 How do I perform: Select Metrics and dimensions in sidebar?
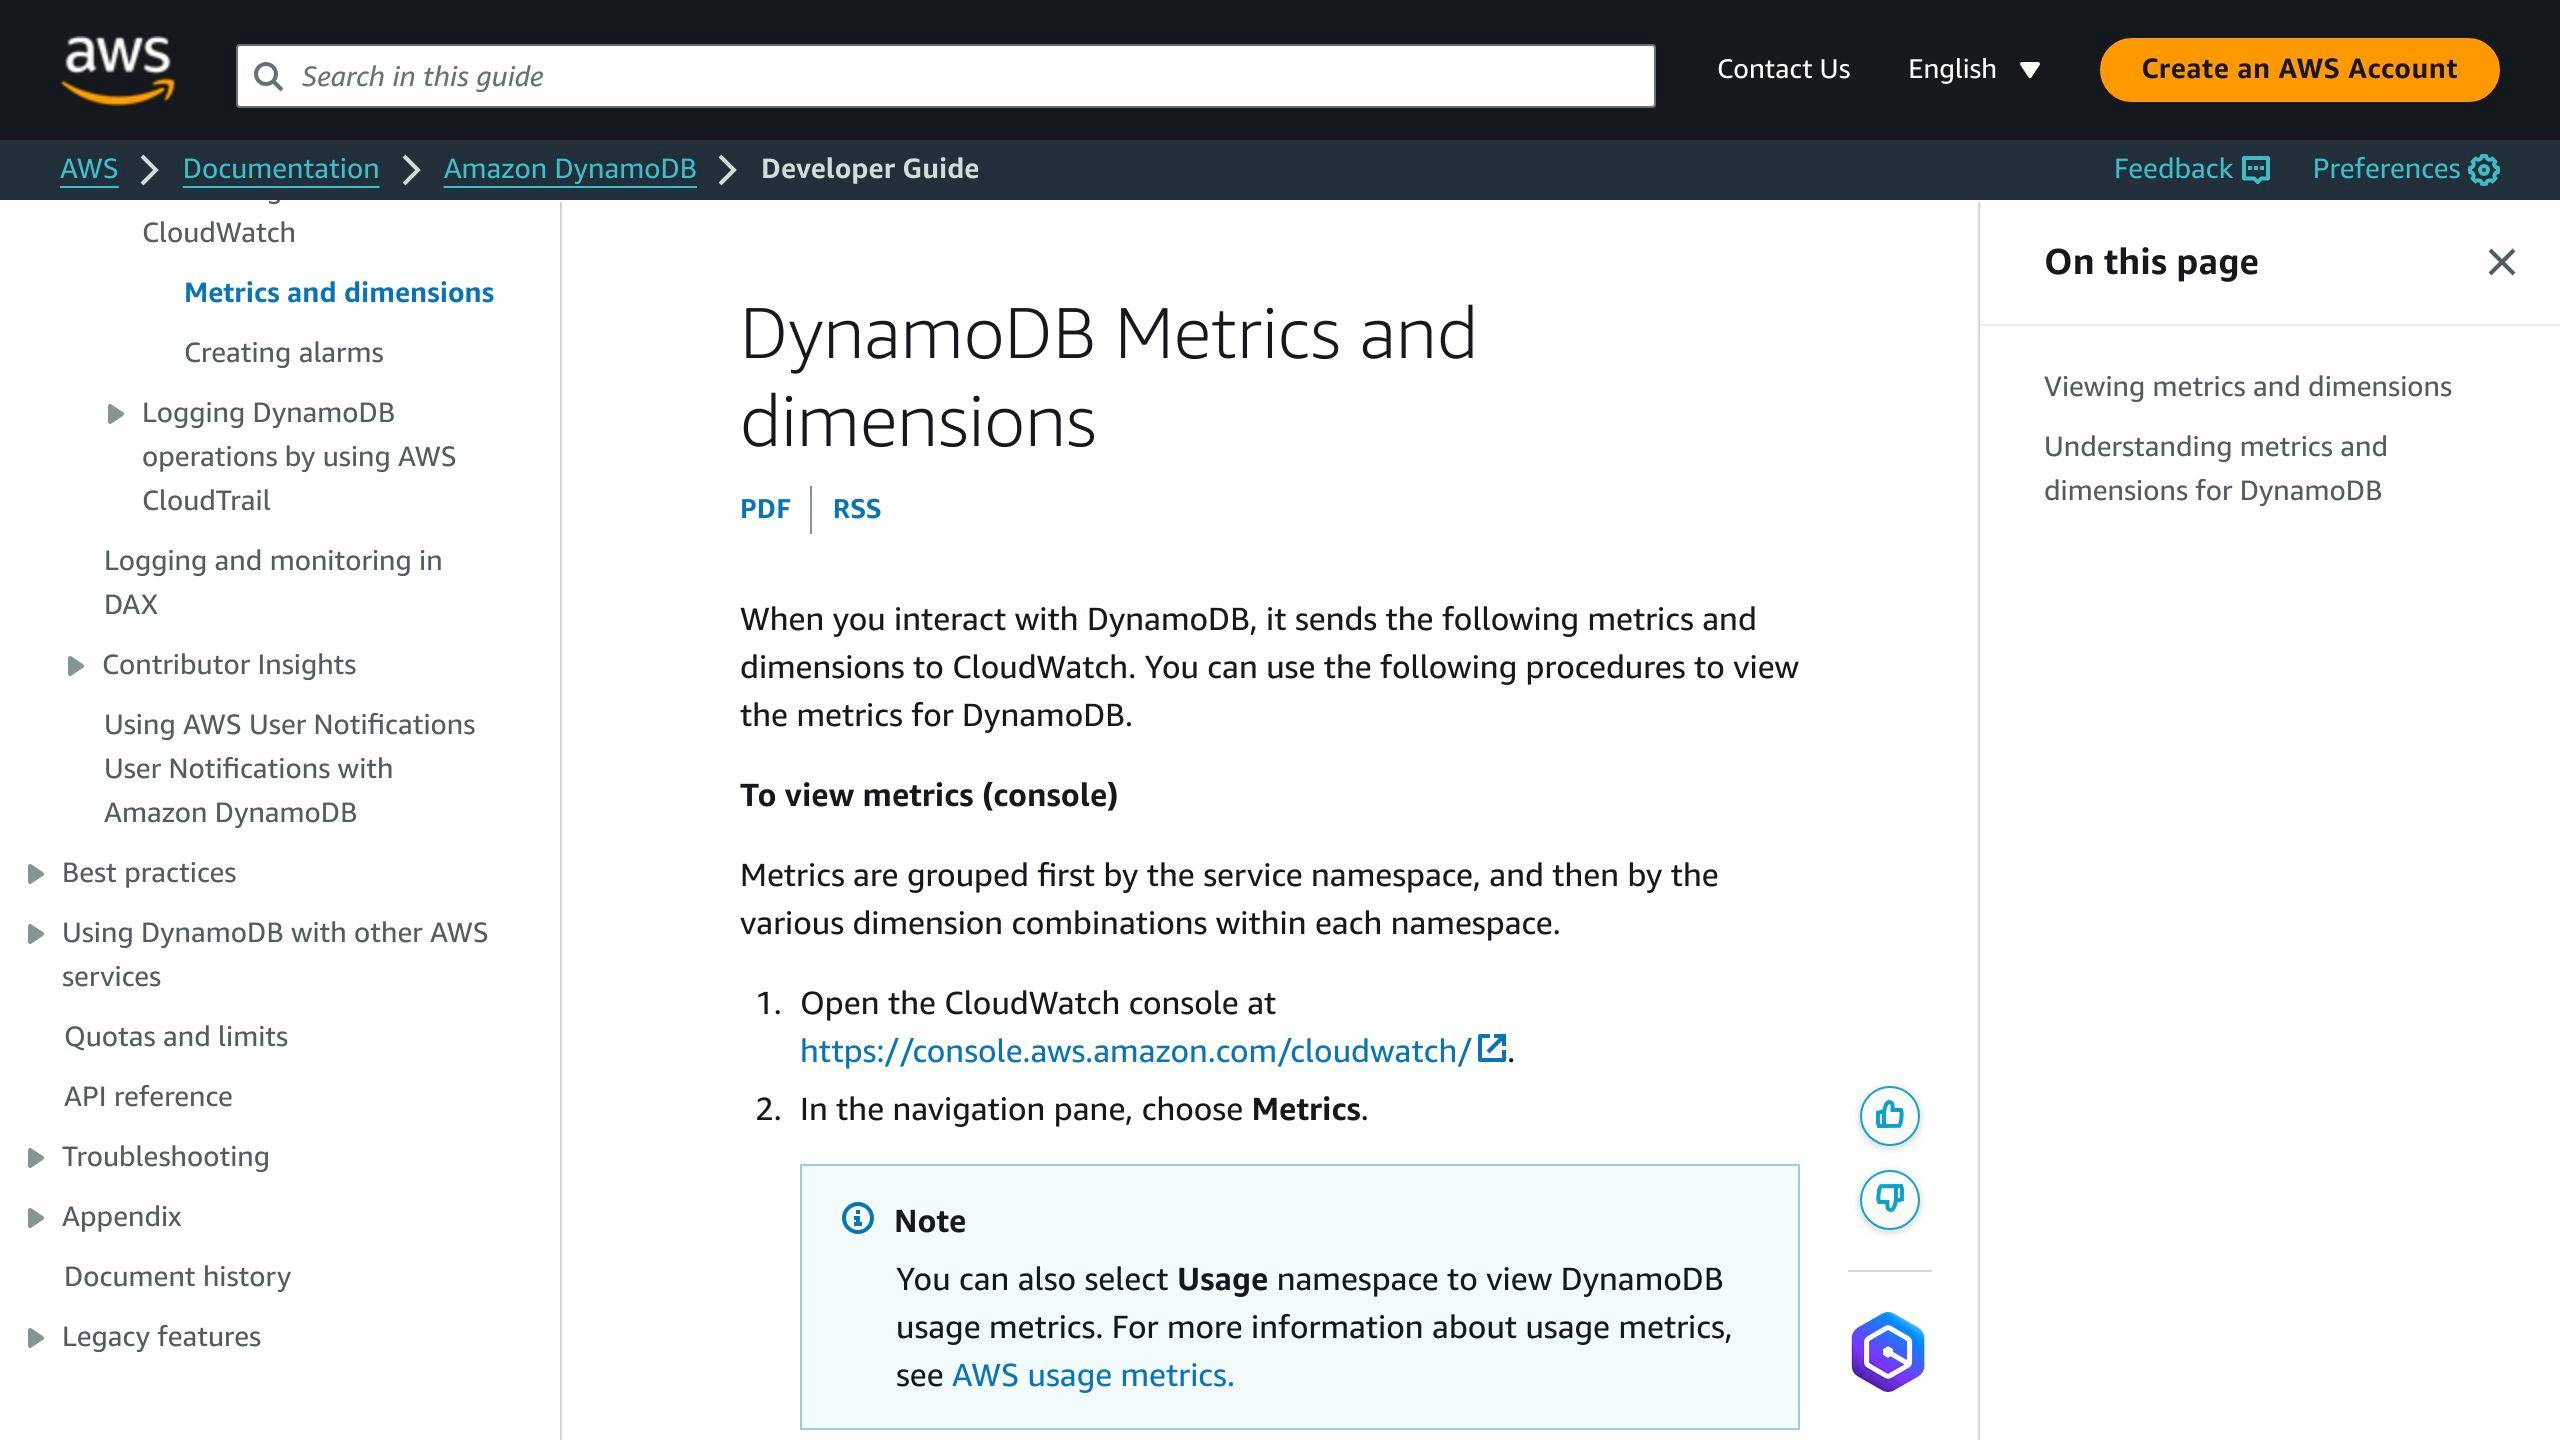339,292
